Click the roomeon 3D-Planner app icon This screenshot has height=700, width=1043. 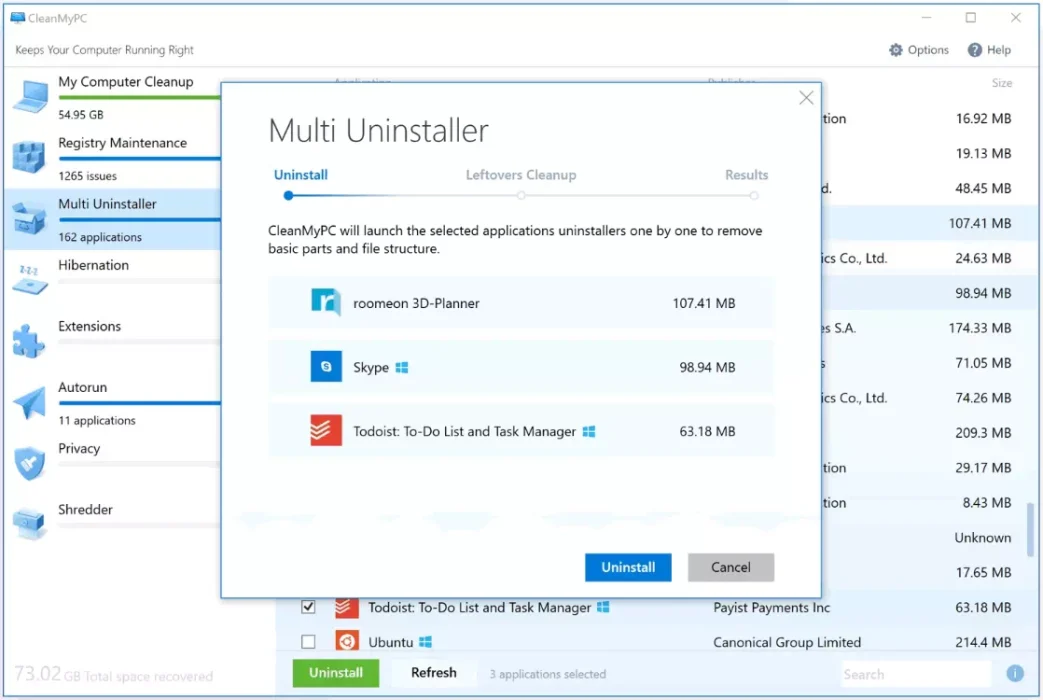pos(326,302)
